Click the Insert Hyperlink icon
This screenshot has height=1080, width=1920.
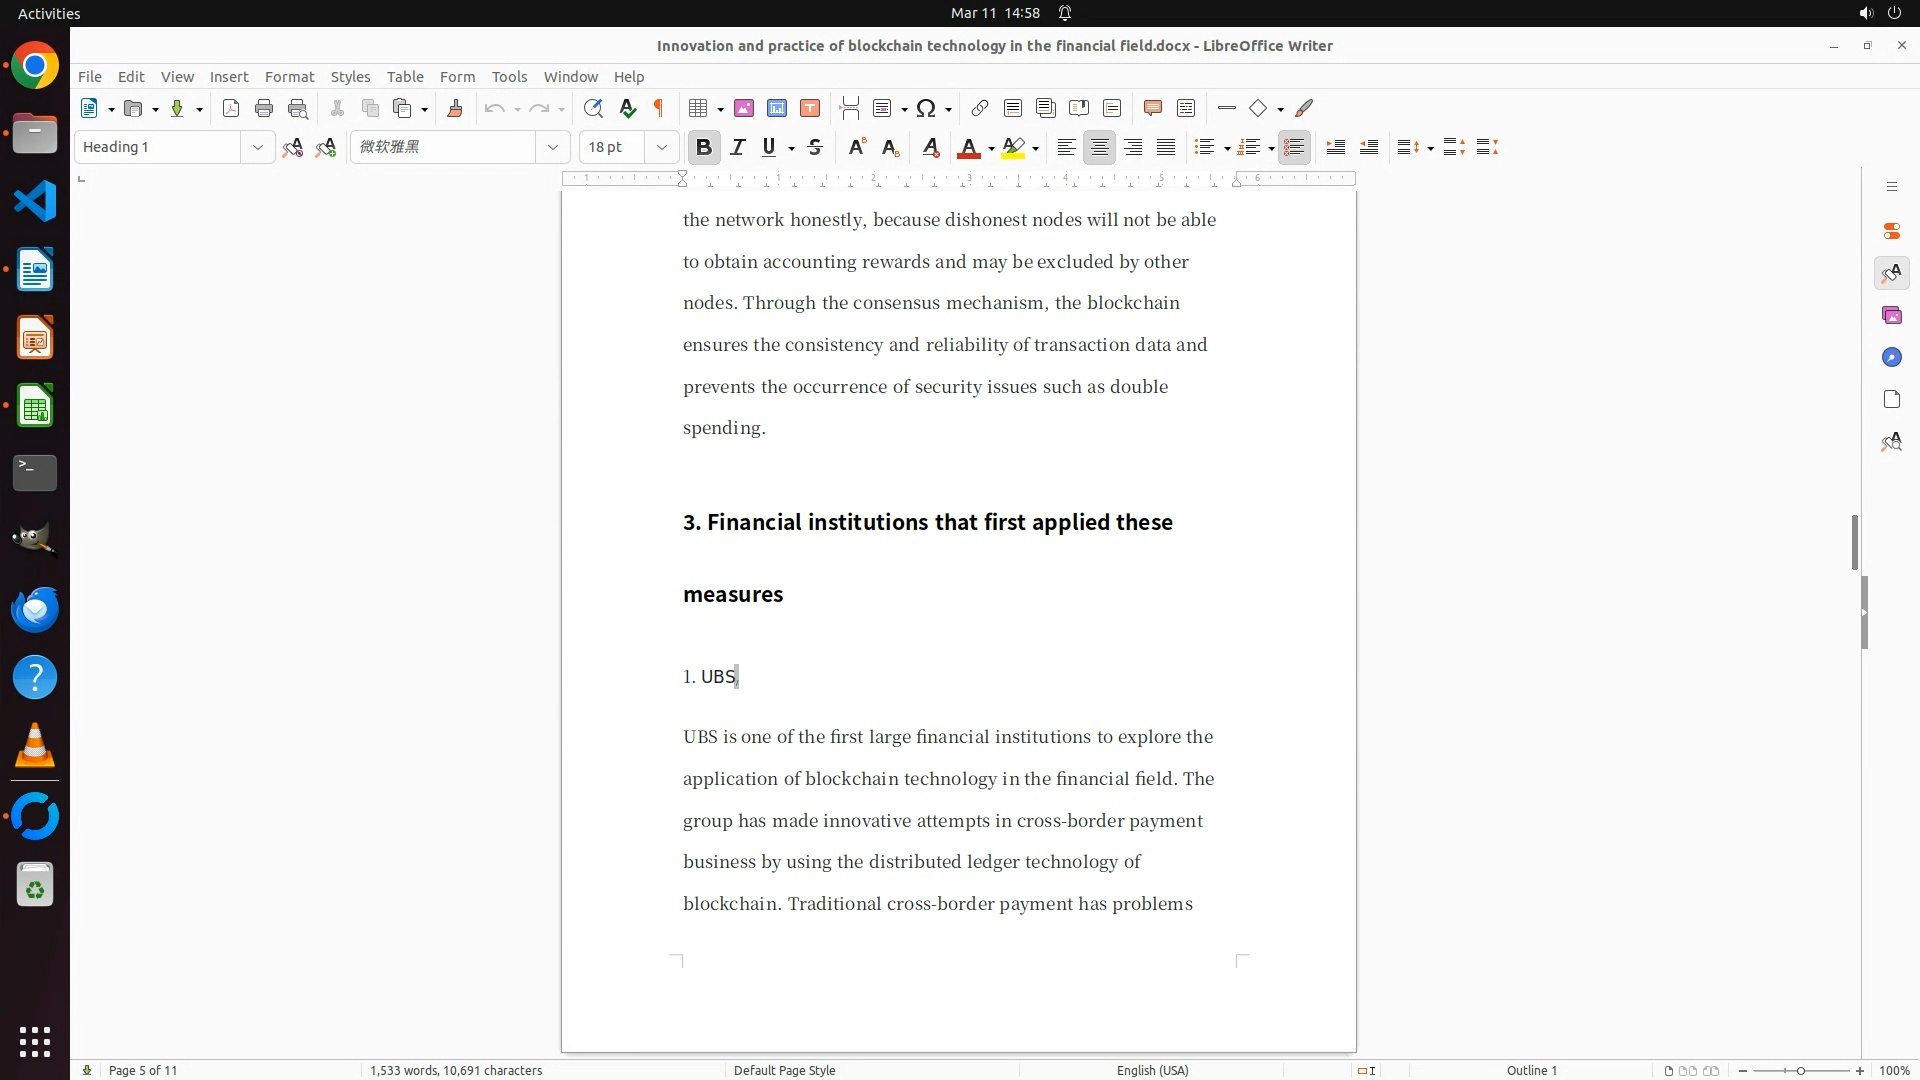click(980, 109)
